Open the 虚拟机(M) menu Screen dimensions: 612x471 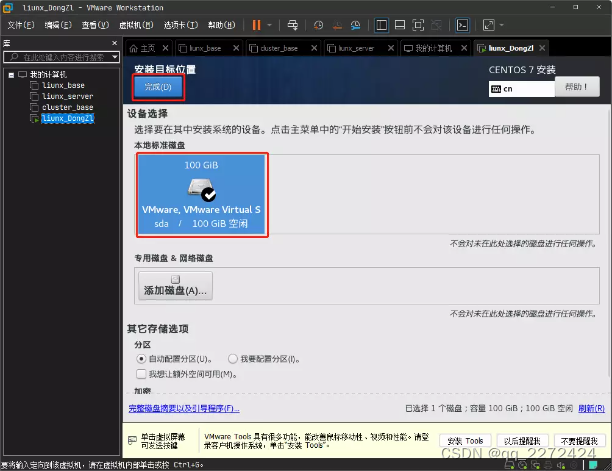[136, 25]
